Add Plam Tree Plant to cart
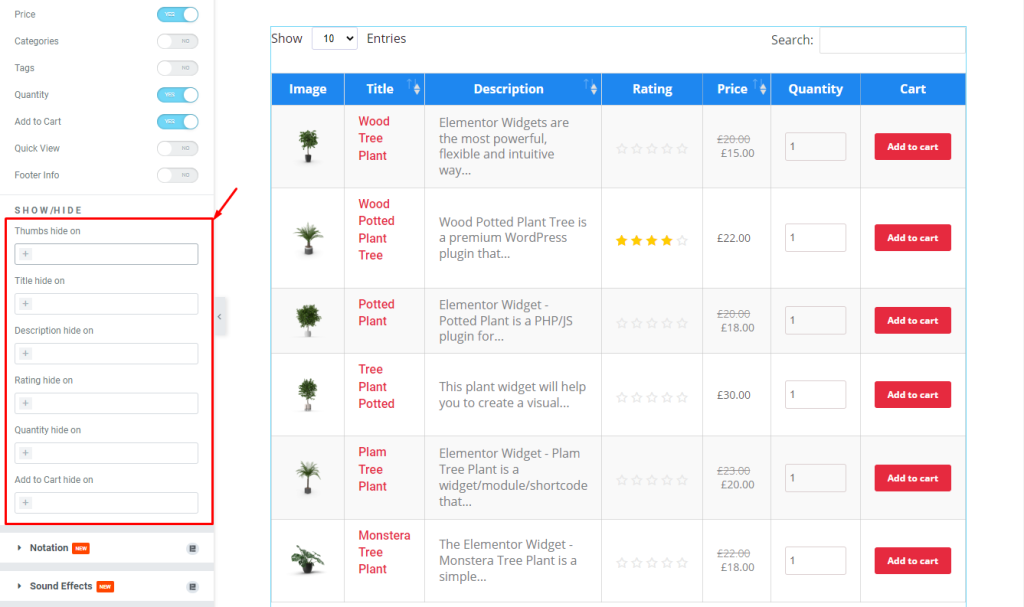Image resolution: width=1024 pixels, height=607 pixels. [912, 478]
